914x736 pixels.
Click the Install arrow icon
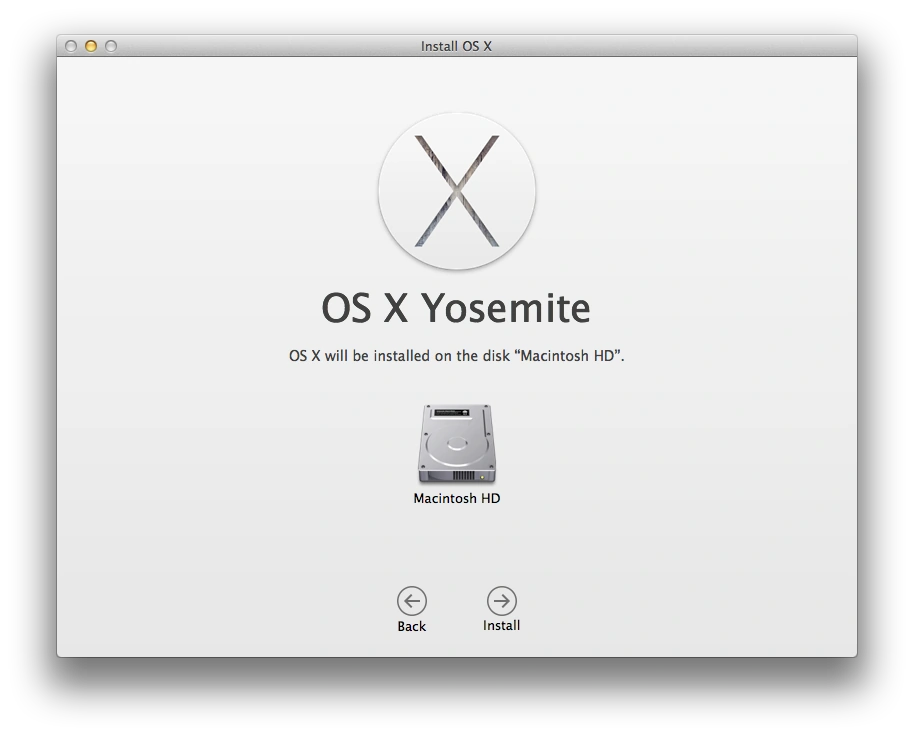point(501,601)
